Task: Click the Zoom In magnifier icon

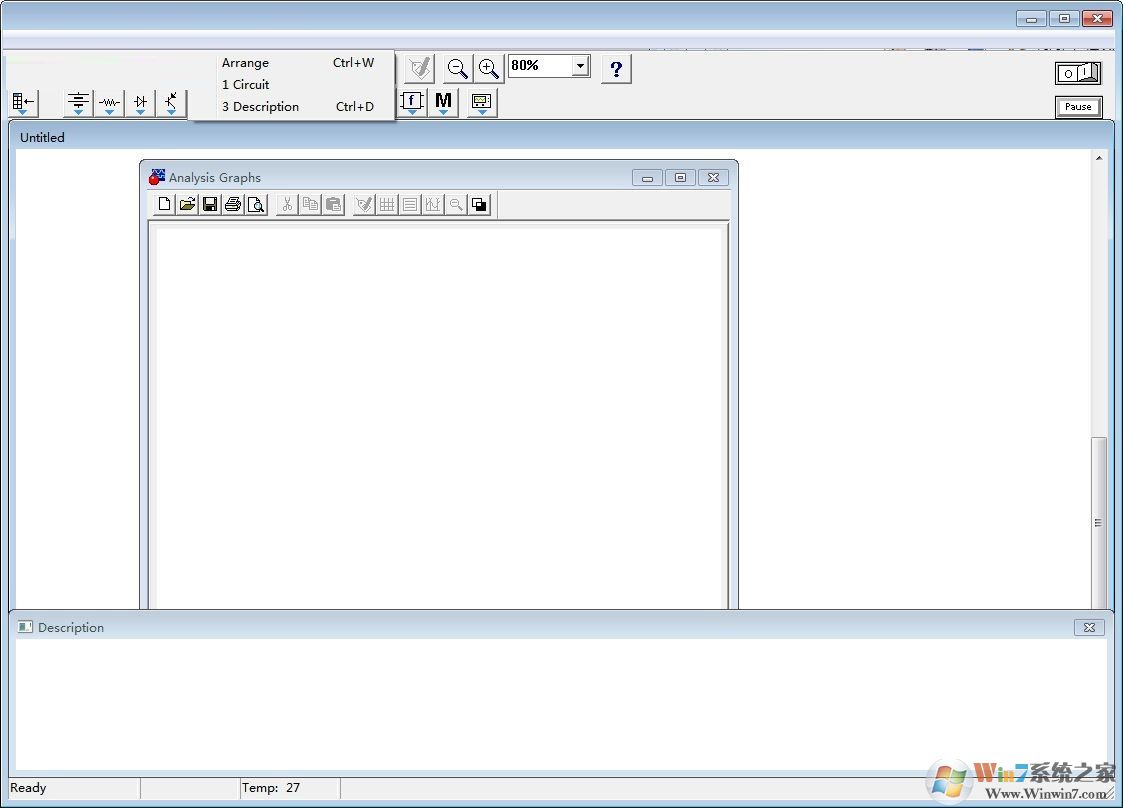Action: (x=489, y=68)
